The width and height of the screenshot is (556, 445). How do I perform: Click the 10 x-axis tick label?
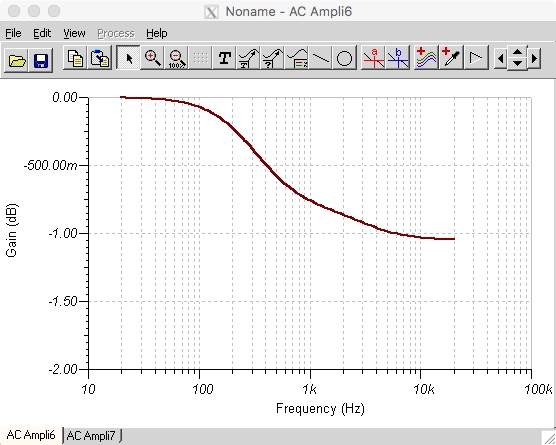[x=88, y=389]
